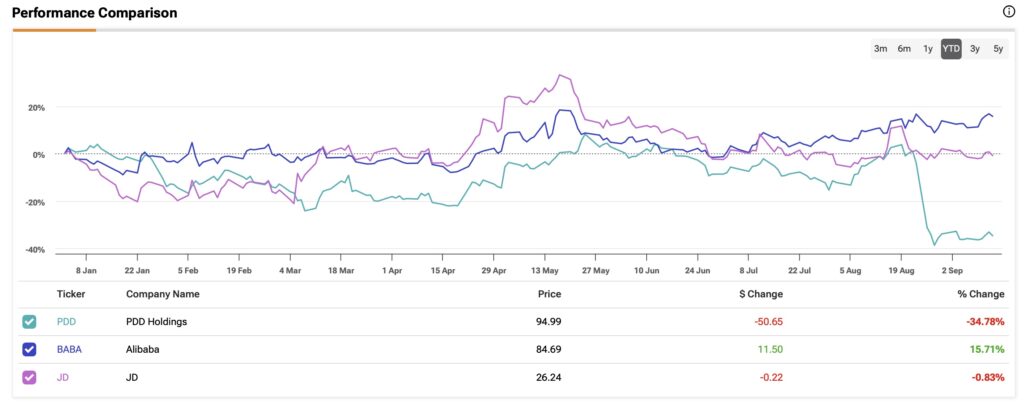
Task: Open the BABA ticker link
Action: [x=69, y=349]
